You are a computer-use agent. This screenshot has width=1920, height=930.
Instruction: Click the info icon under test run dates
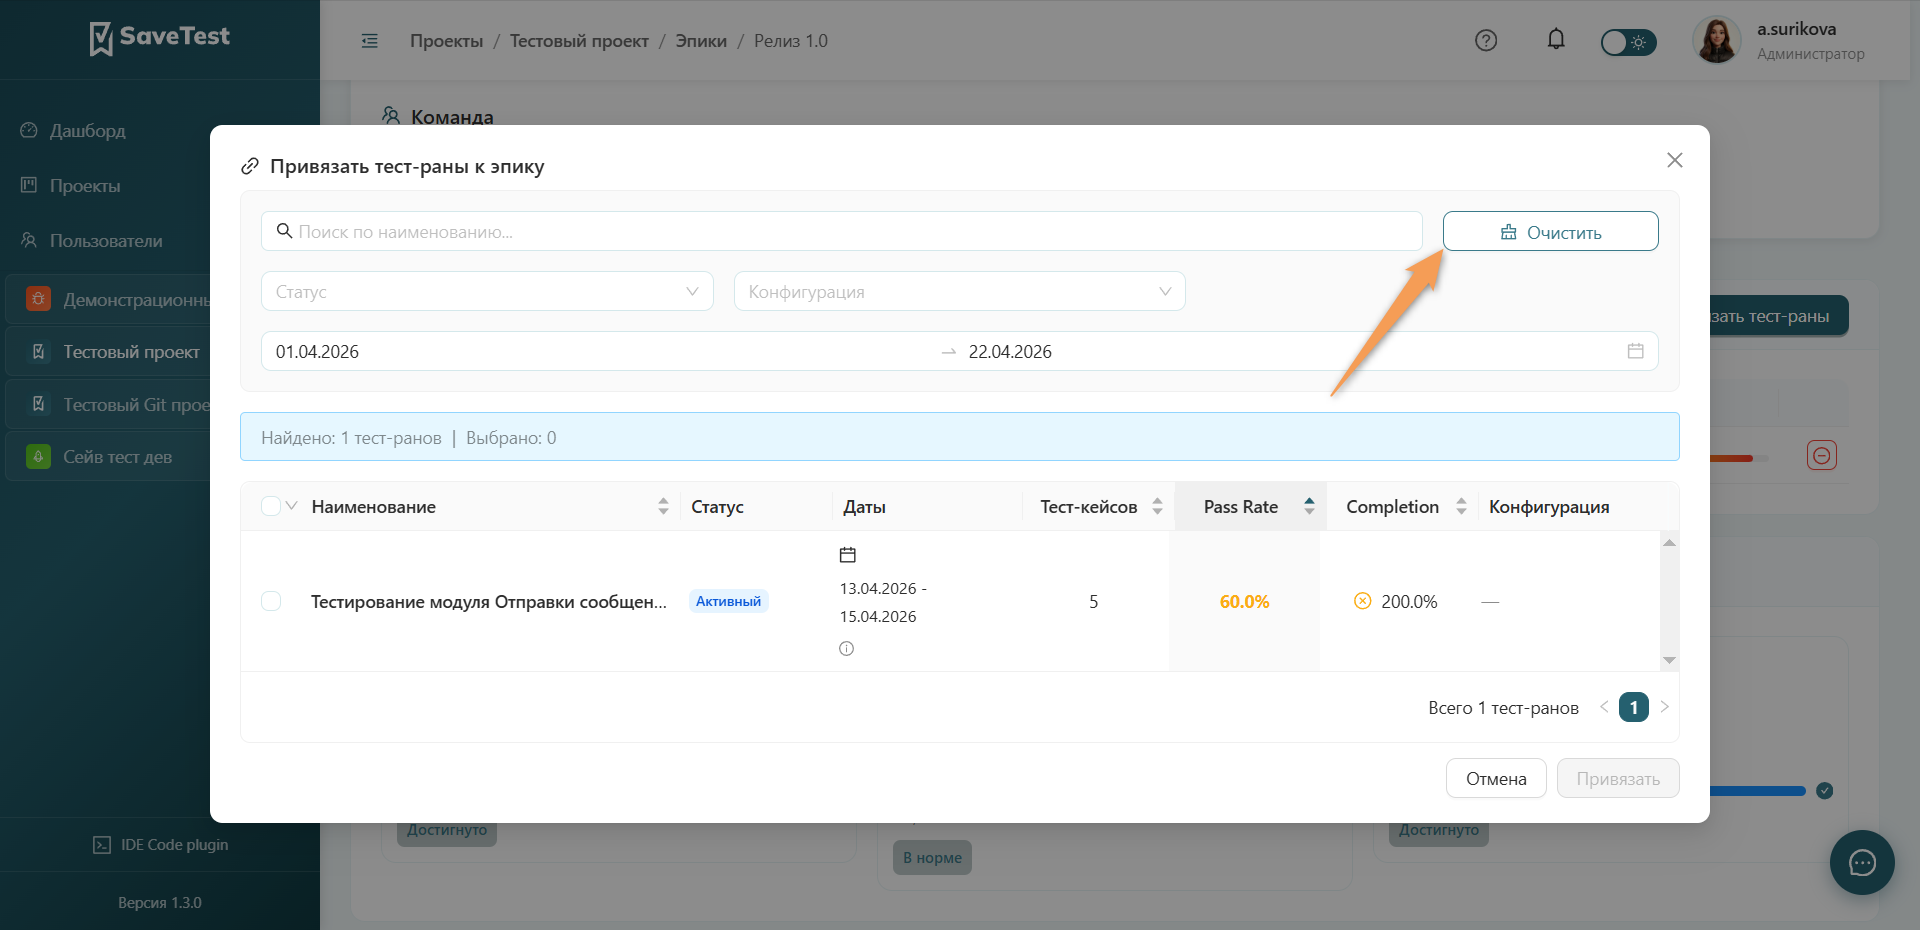(847, 648)
